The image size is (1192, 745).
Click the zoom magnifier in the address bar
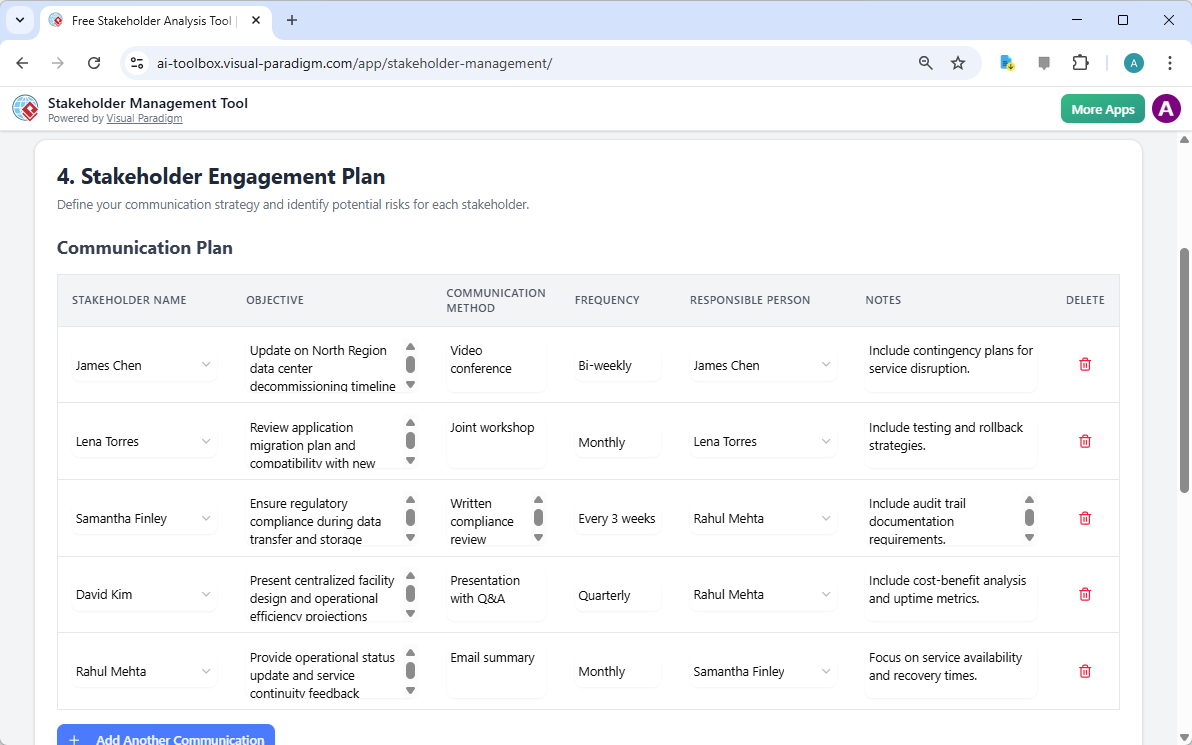tap(925, 62)
